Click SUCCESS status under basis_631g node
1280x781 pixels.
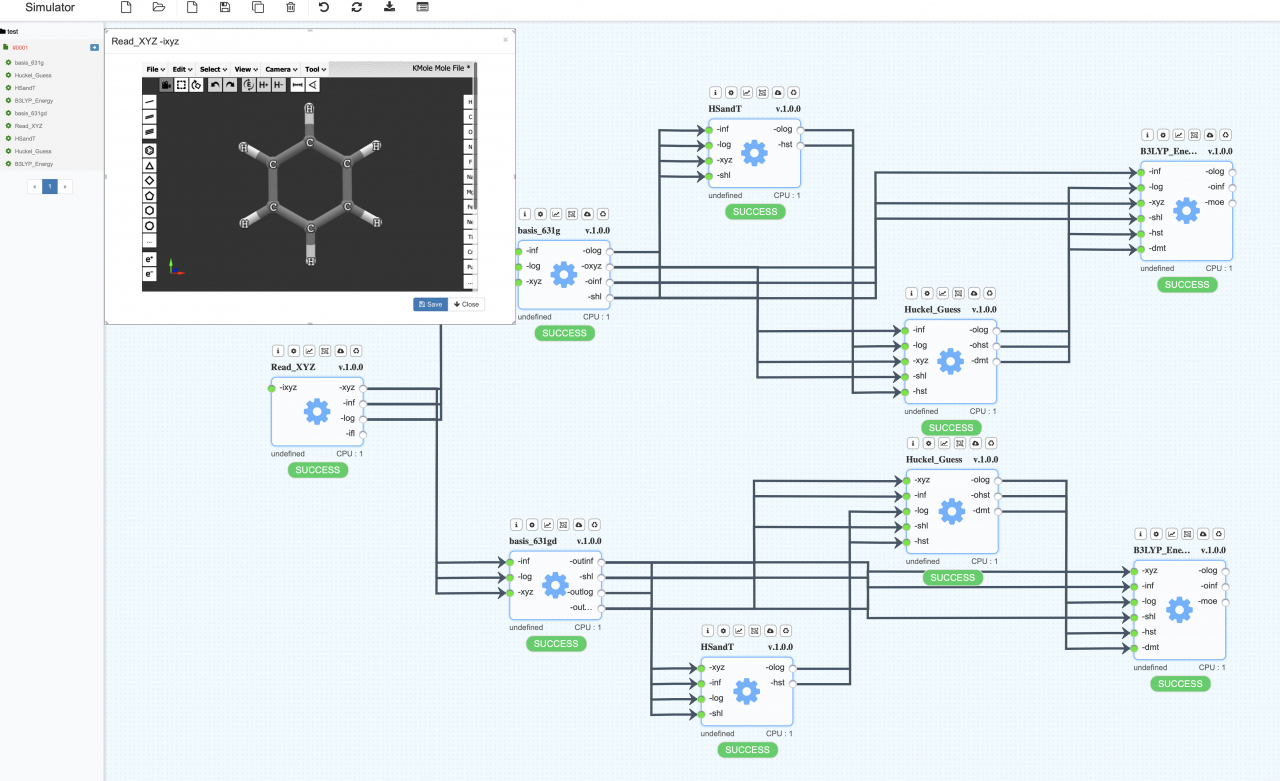(x=564, y=333)
